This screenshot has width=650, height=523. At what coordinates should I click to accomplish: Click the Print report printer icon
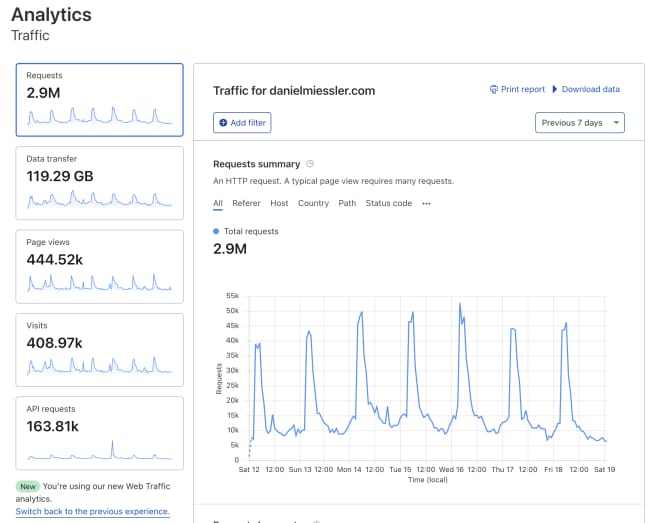click(x=493, y=90)
